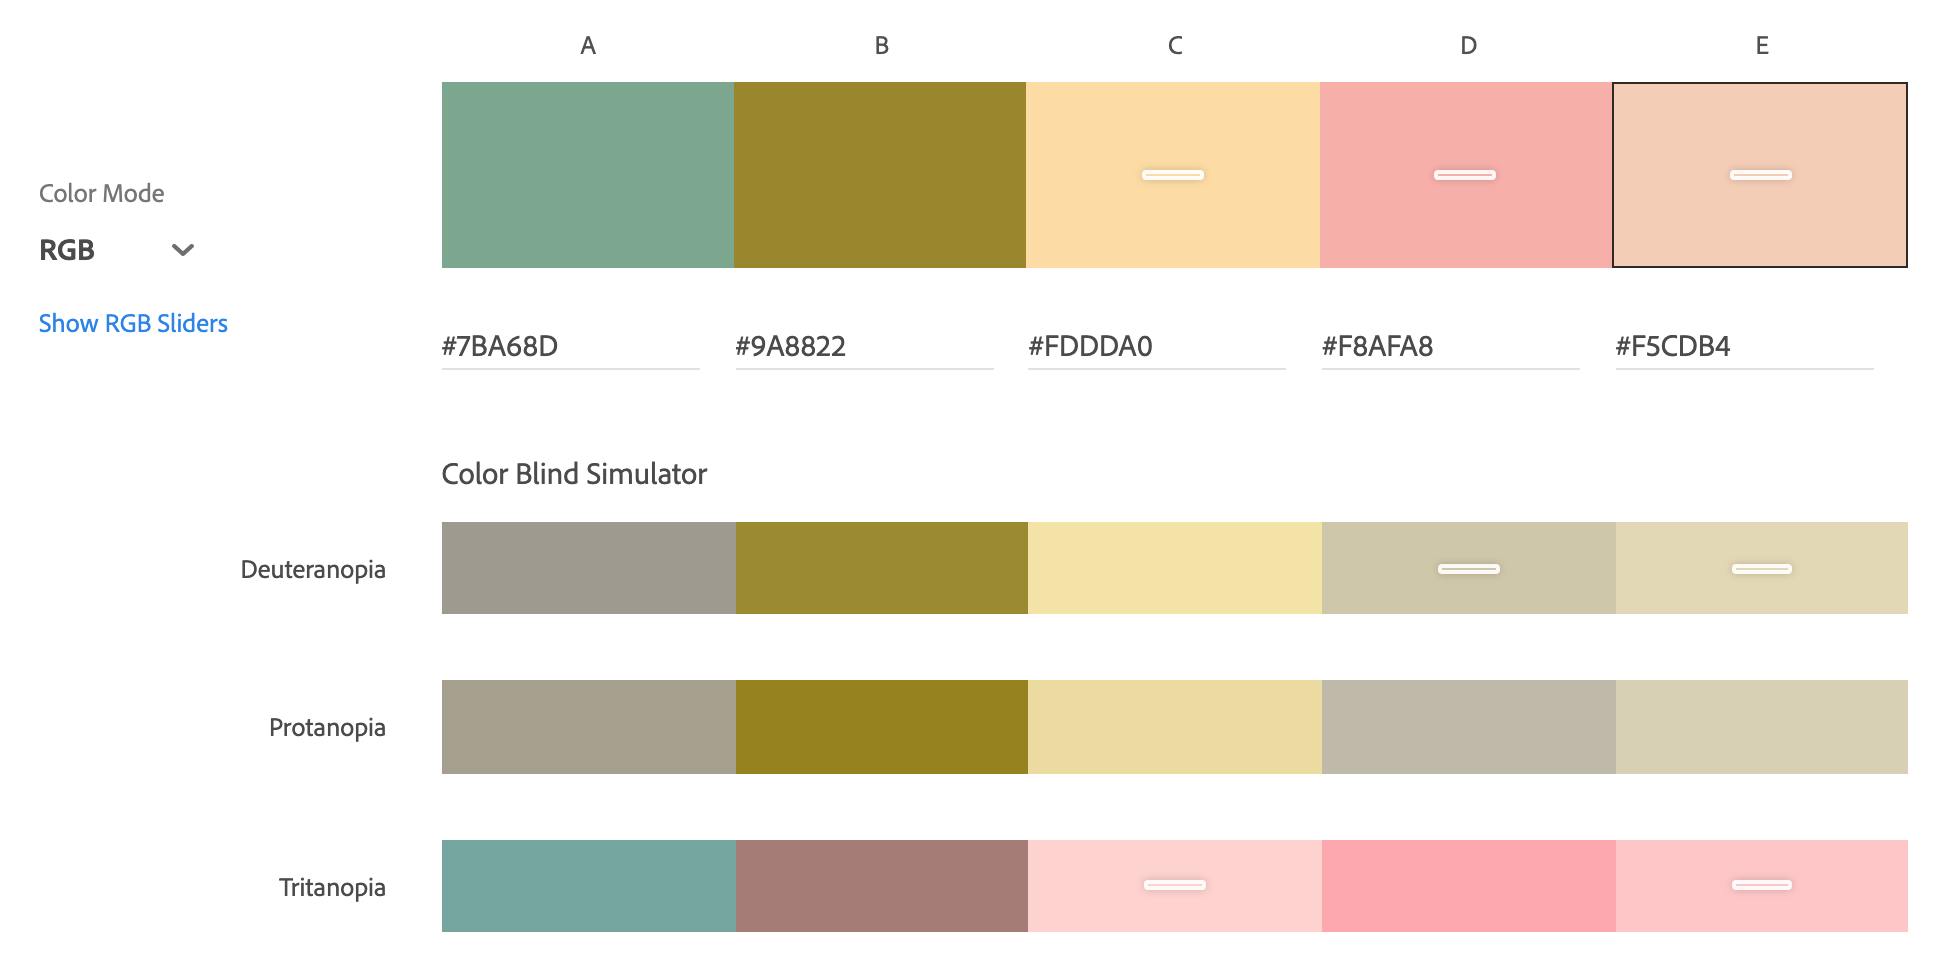Click Deuteranopia conflict marker in column E
Image resolution: width=1950 pixels, height=978 pixels.
coord(1762,569)
